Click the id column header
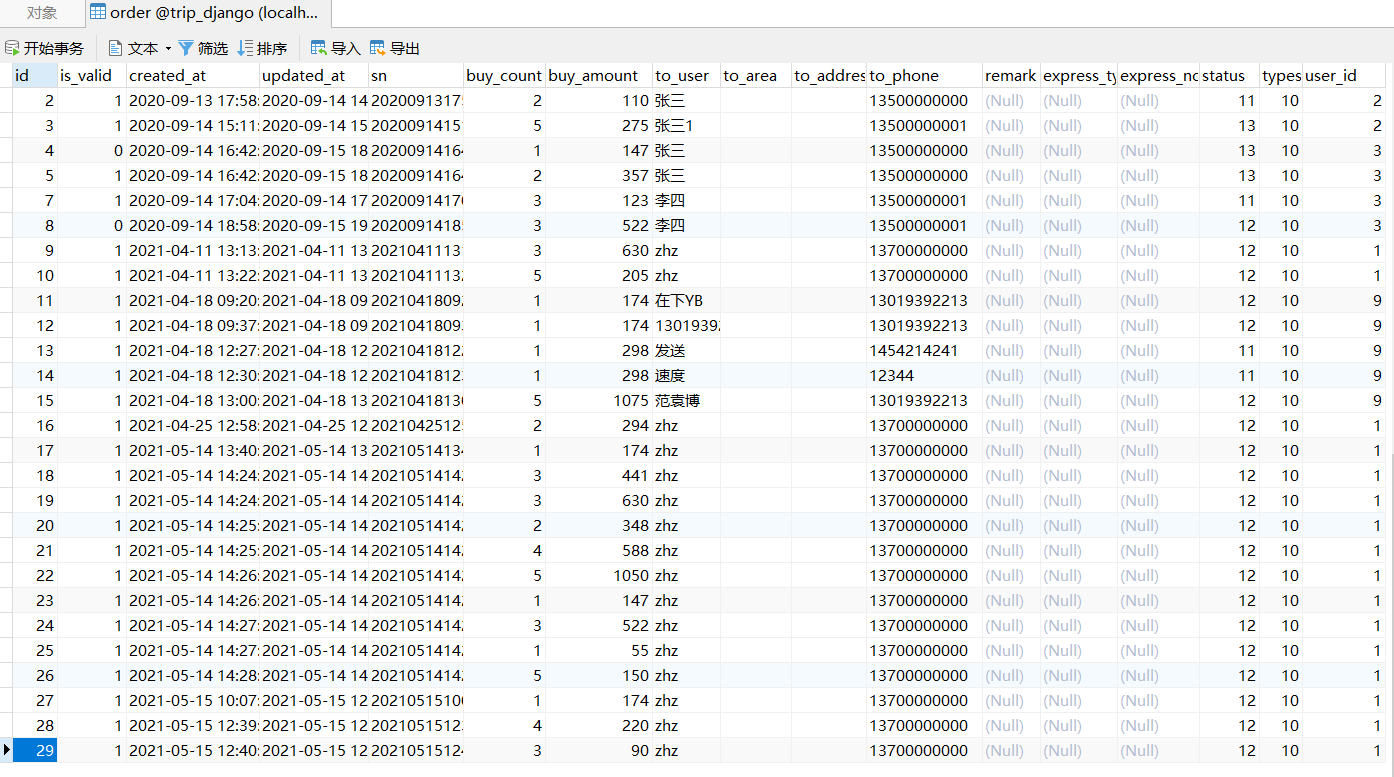 pos(35,75)
